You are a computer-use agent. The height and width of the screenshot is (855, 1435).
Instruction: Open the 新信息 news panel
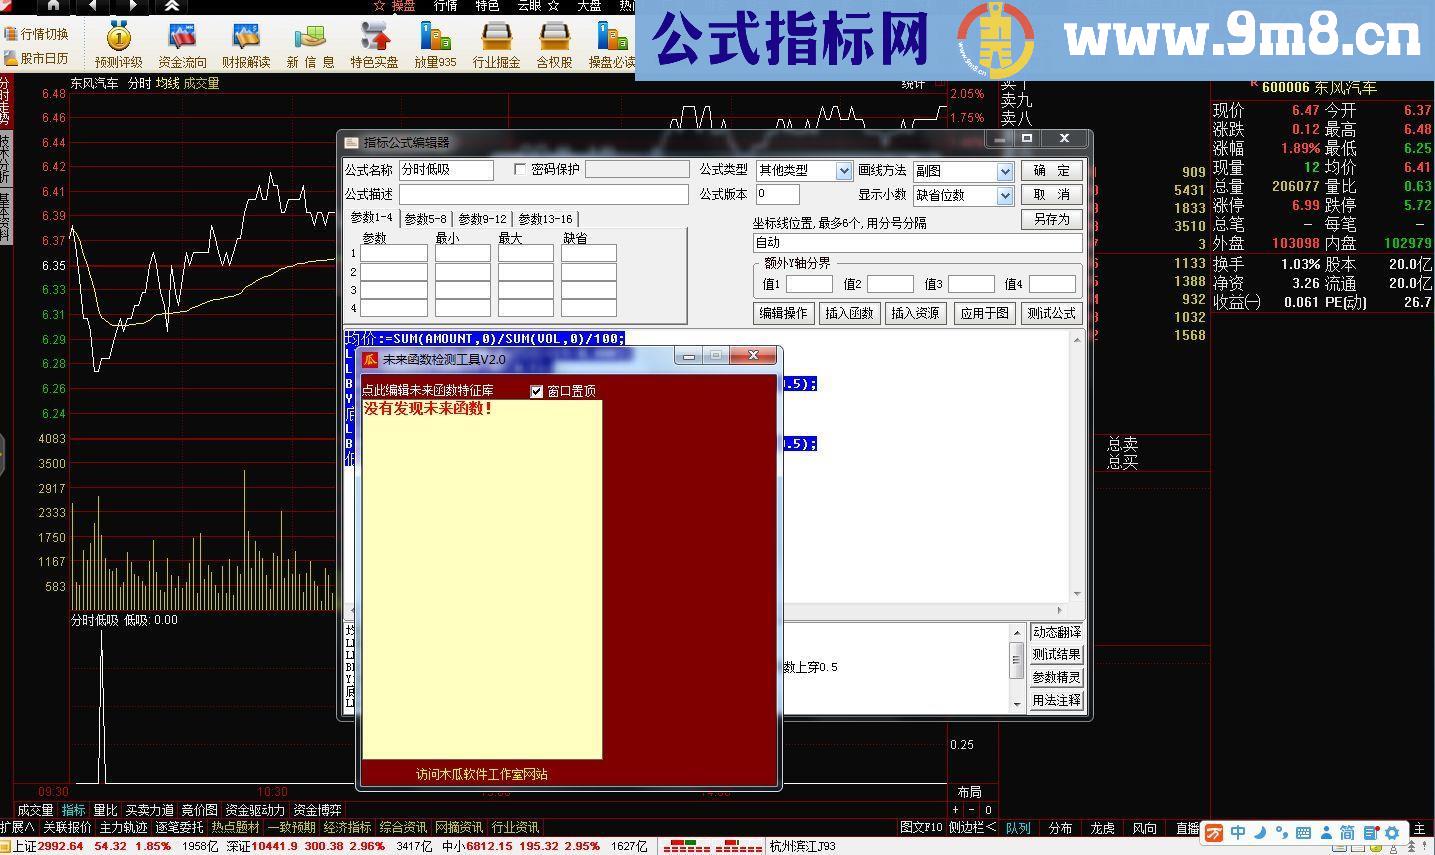(x=310, y=42)
